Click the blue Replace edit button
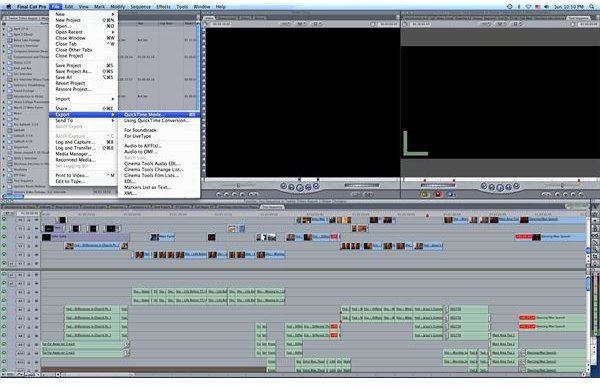The width and height of the screenshot is (600, 388). coord(450,194)
